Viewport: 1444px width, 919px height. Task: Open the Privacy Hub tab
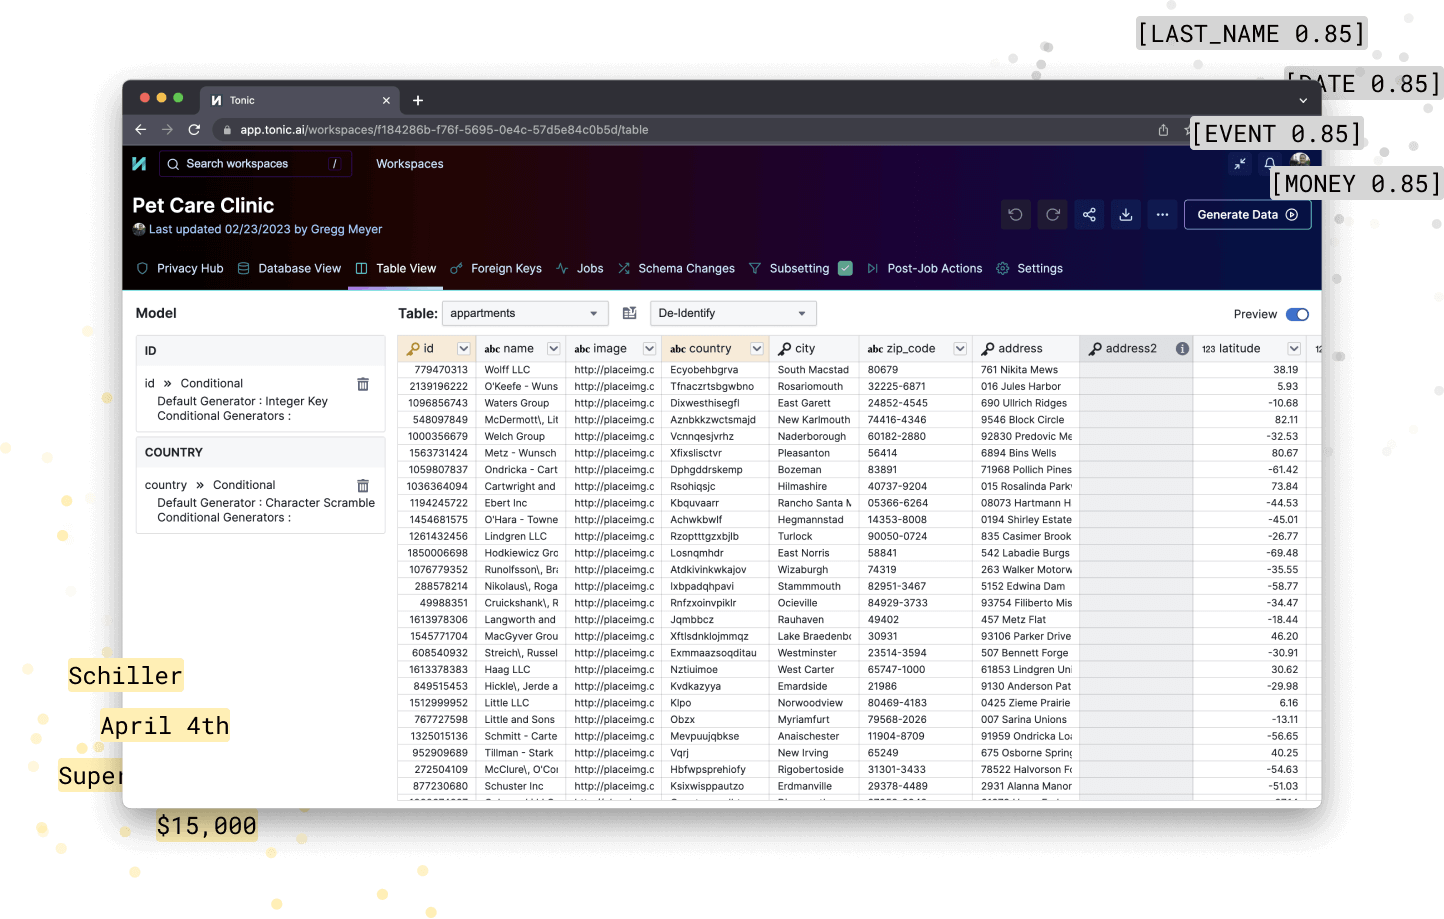click(x=189, y=268)
